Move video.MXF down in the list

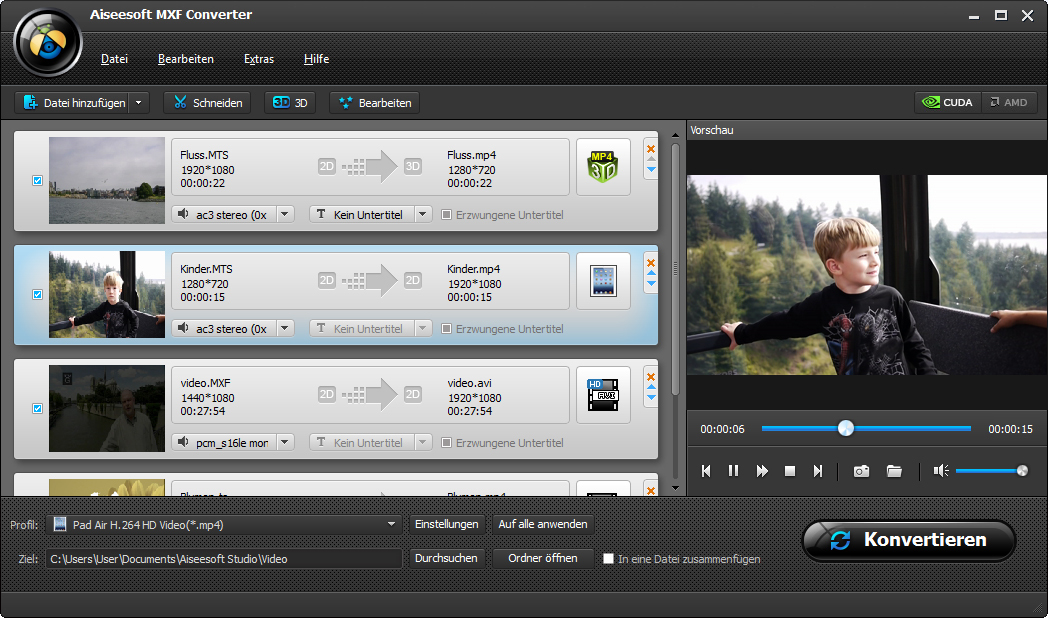click(651, 398)
